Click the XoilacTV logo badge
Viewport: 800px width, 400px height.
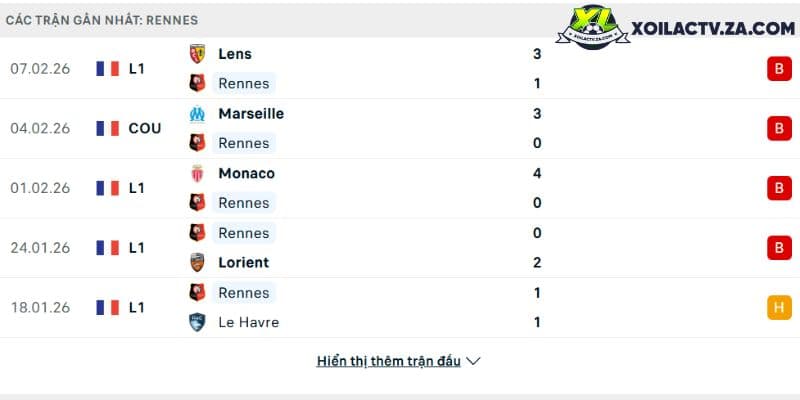593,27
